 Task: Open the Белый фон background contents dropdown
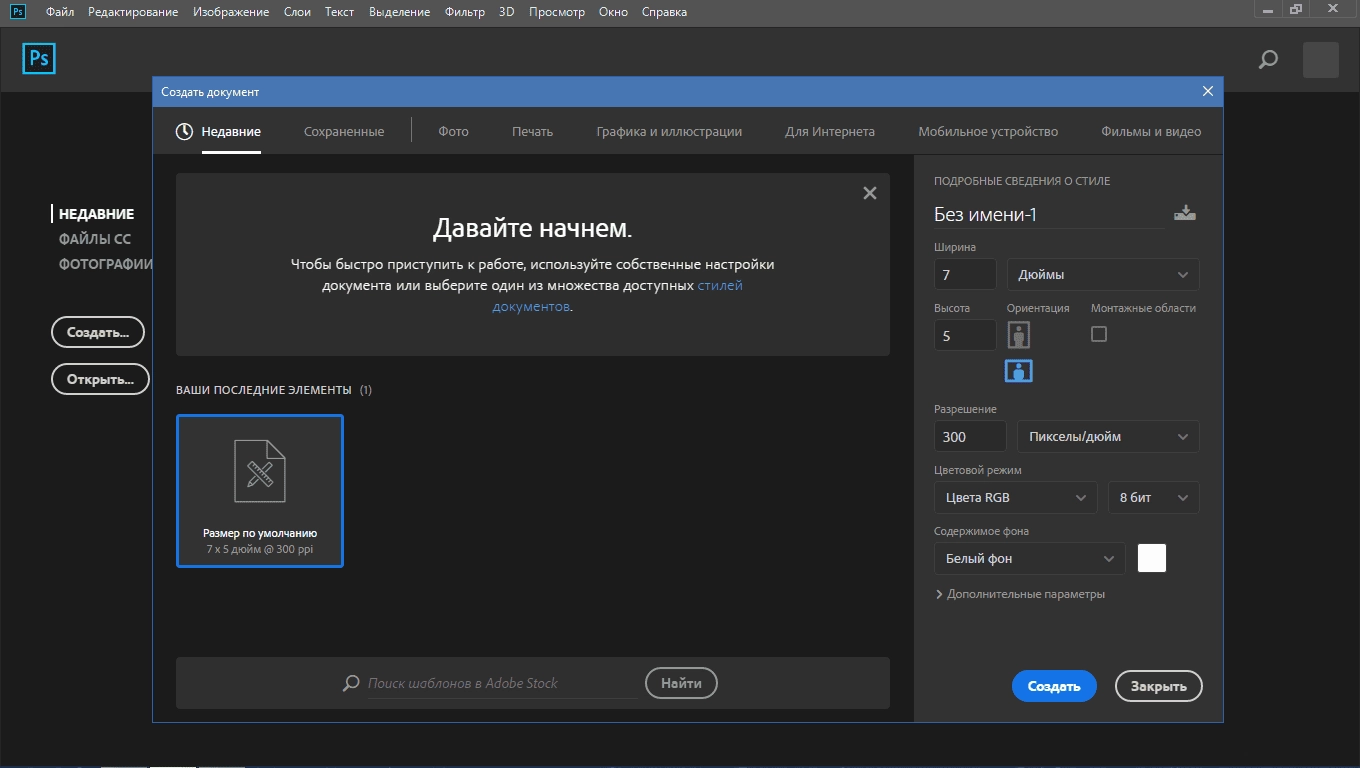1030,558
